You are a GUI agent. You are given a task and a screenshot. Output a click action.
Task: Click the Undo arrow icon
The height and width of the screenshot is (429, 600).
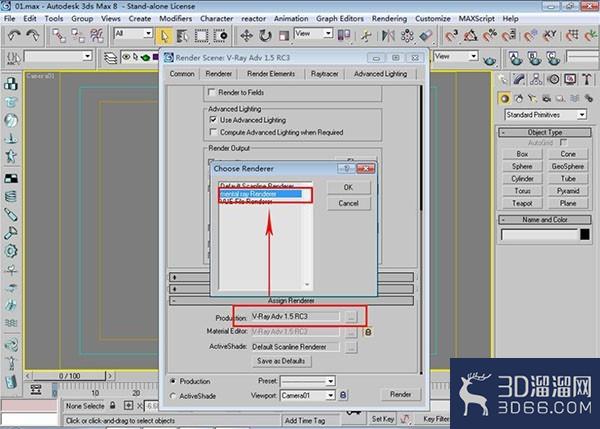14,36
